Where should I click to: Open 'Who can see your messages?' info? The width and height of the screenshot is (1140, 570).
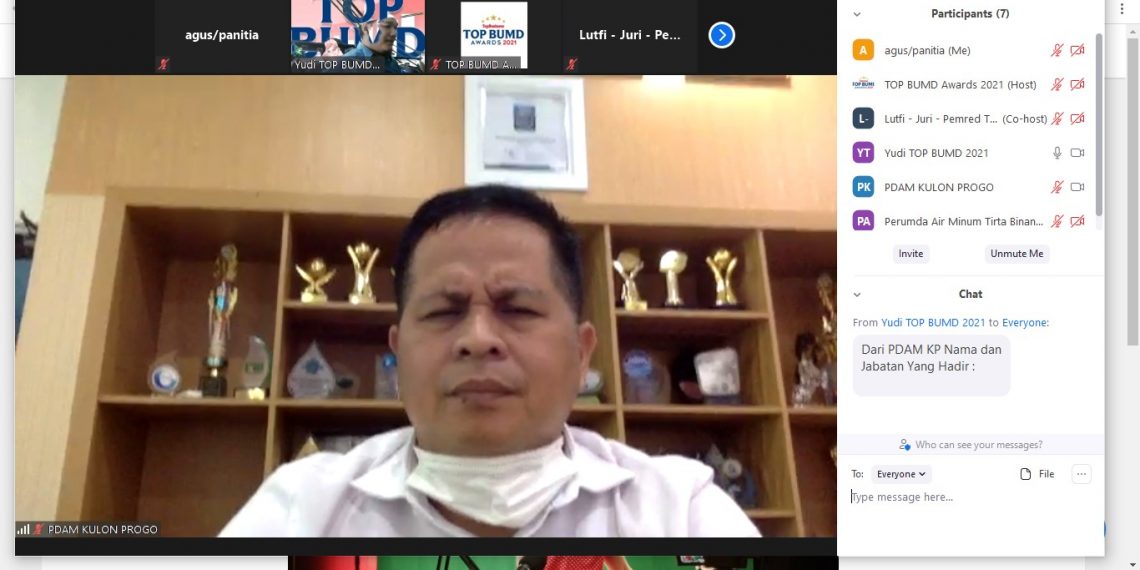pyautogui.click(x=971, y=444)
